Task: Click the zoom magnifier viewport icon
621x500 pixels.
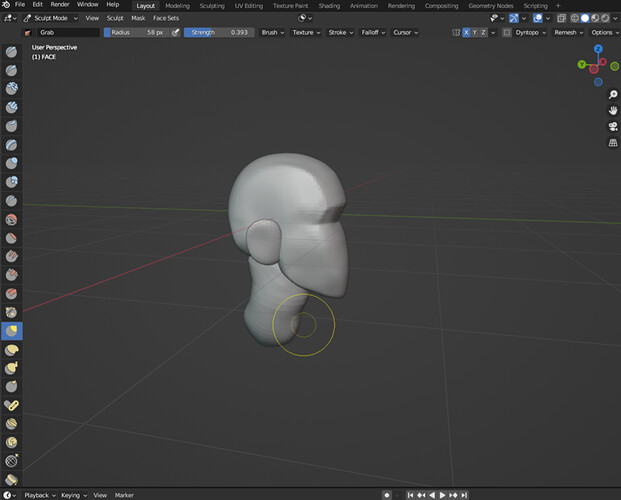Action: [x=613, y=94]
